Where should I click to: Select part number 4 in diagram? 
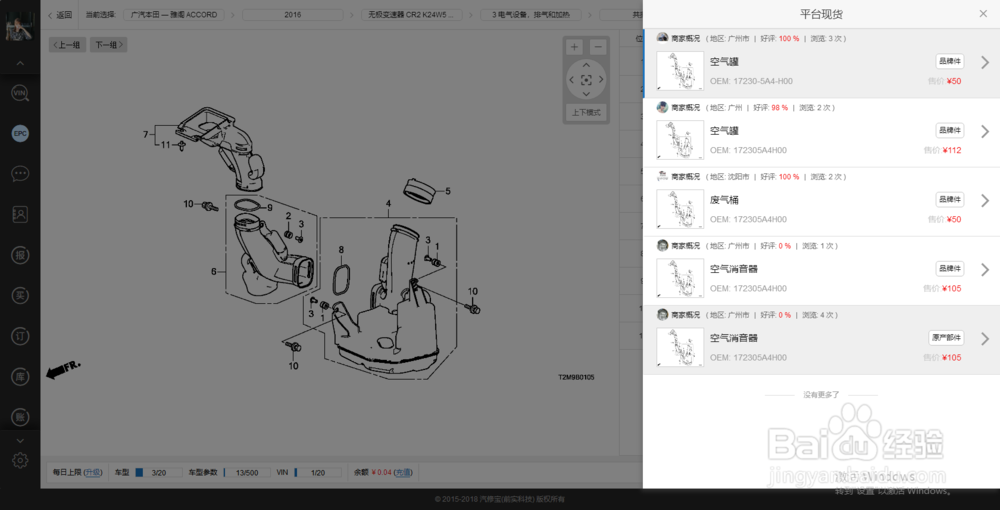[387, 205]
